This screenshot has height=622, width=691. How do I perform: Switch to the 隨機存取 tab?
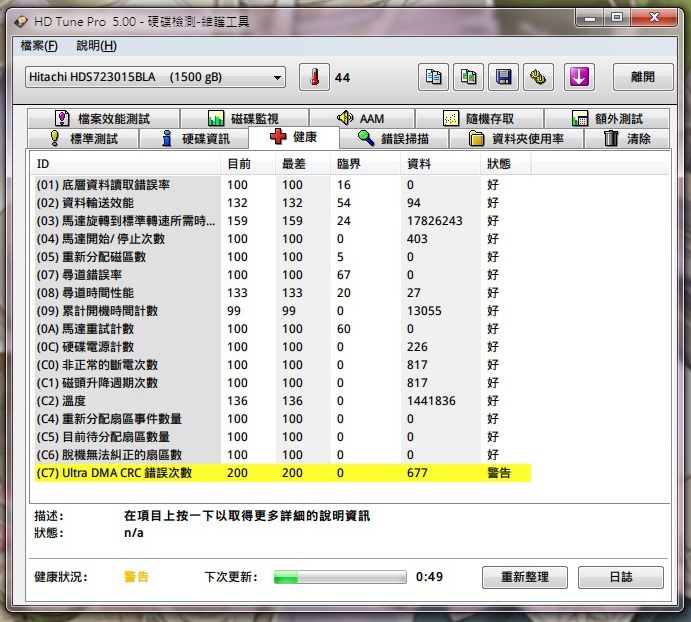pyautogui.click(x=479, y=118)
